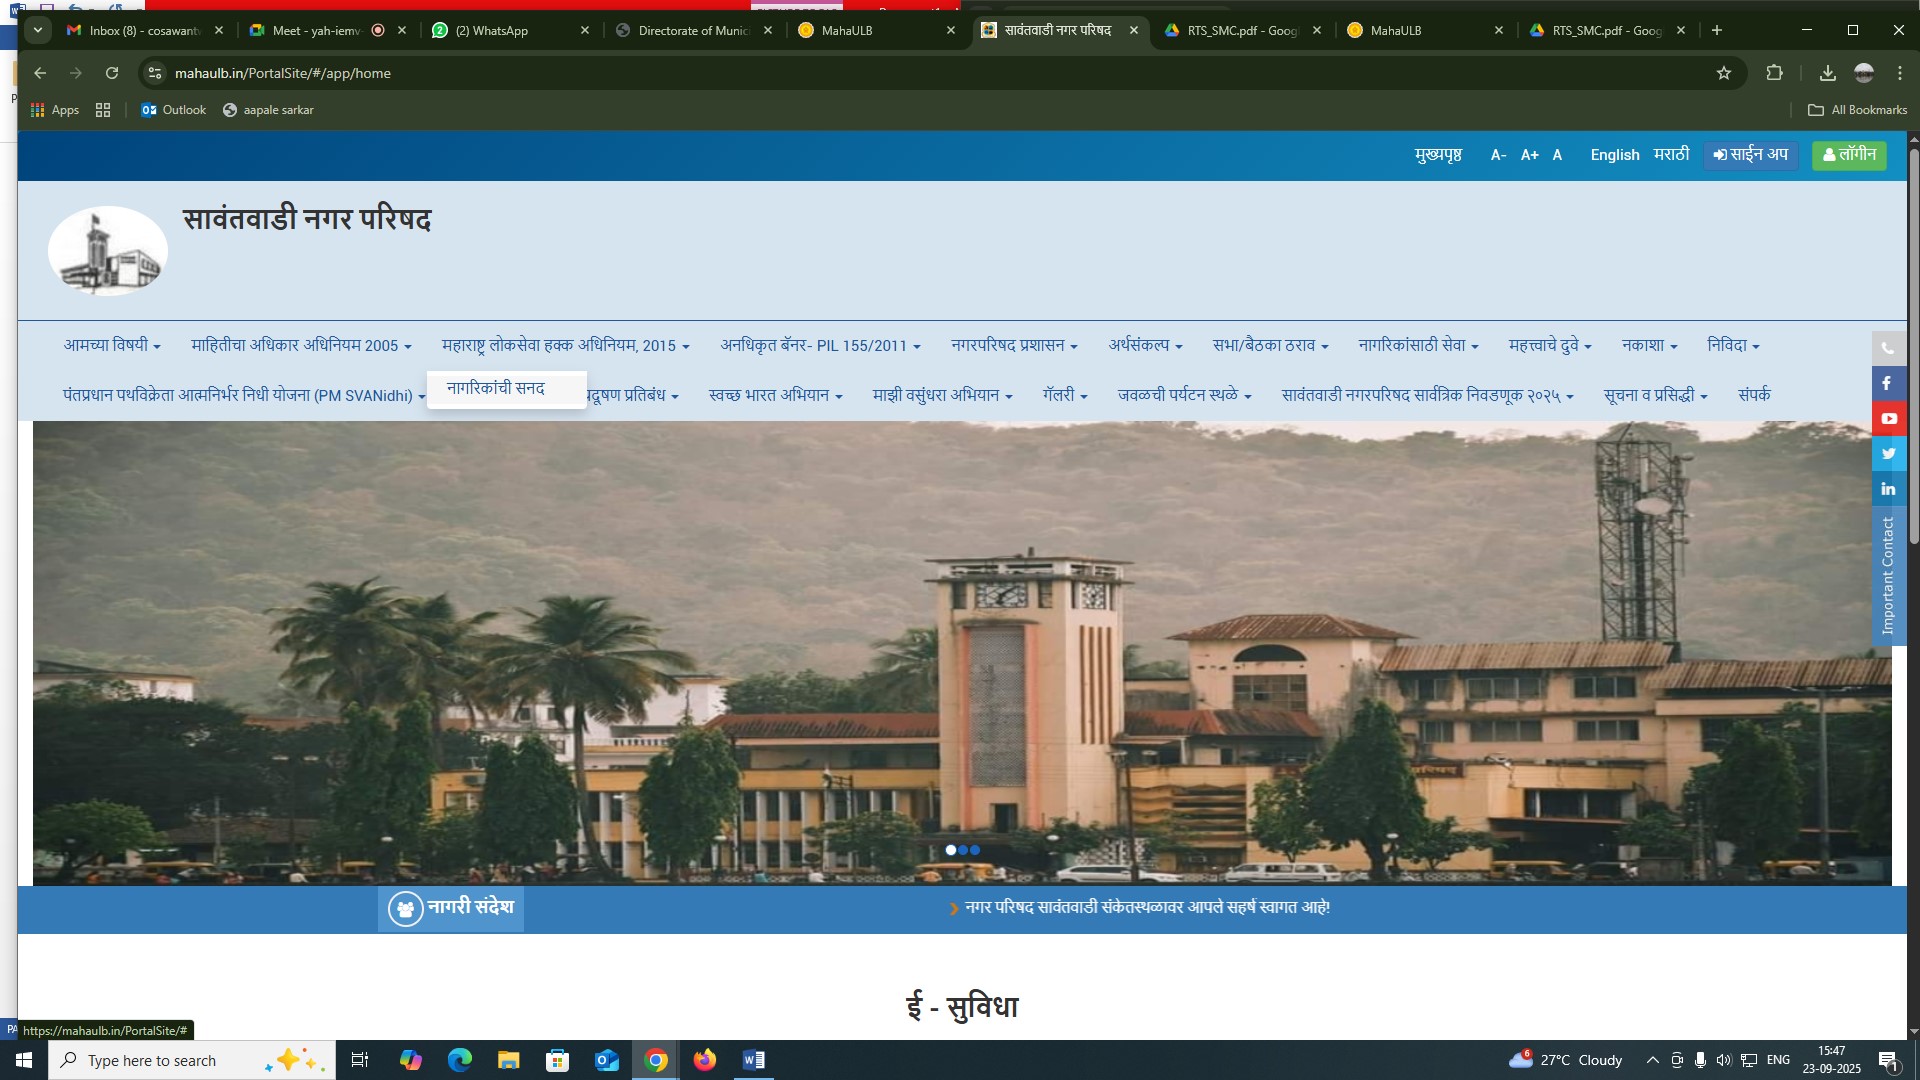Expand the नागरिकांसाठी सेवा dropdown
The height and width of the screenshot is (1080, 1920).
coord(1417,346)
